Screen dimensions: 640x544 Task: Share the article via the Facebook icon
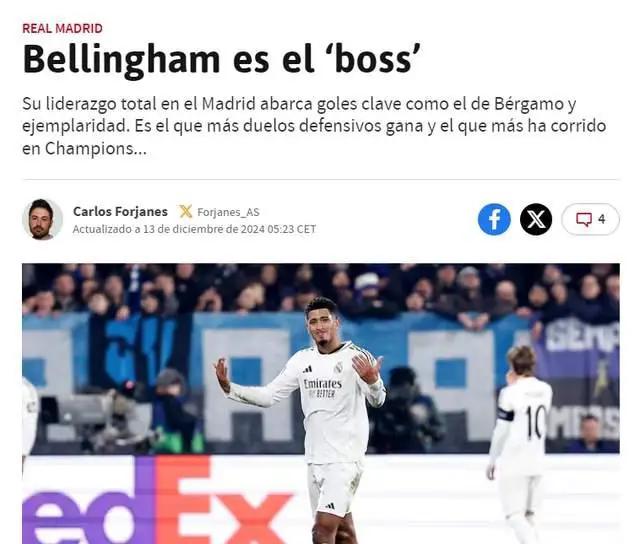[x=494, y=219]
